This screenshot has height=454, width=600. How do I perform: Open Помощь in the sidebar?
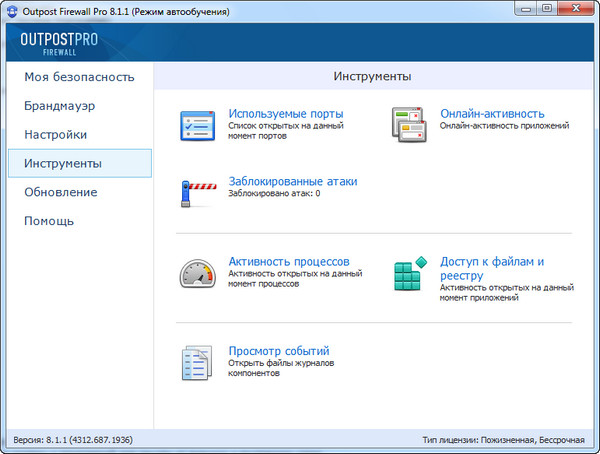click(49, 221)
